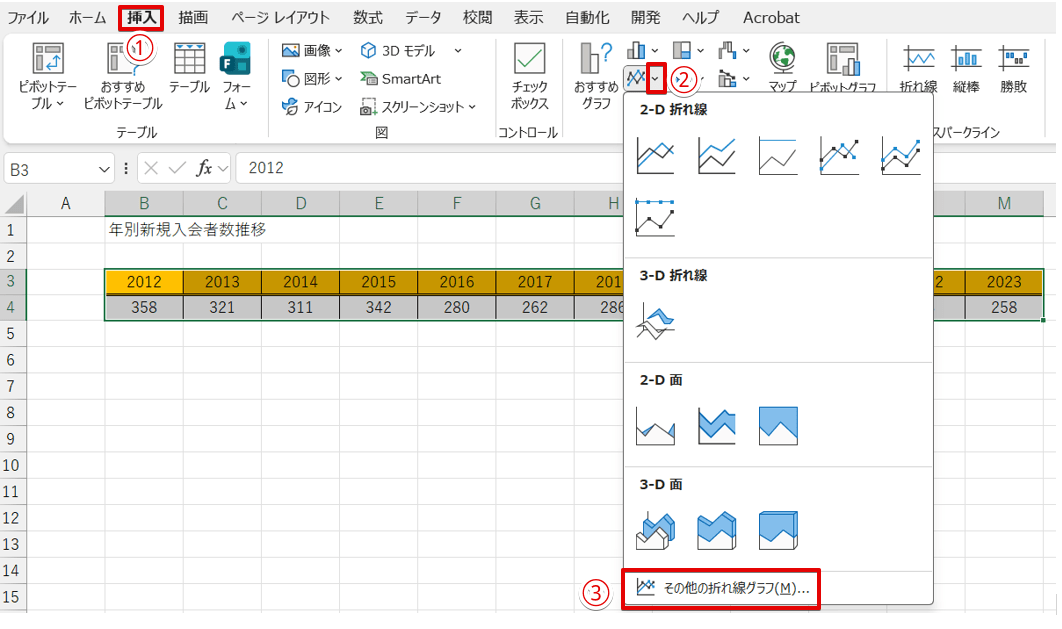
Task: Insert a checkbox control (チェックボックス)
Action: (x=529, y=77)
